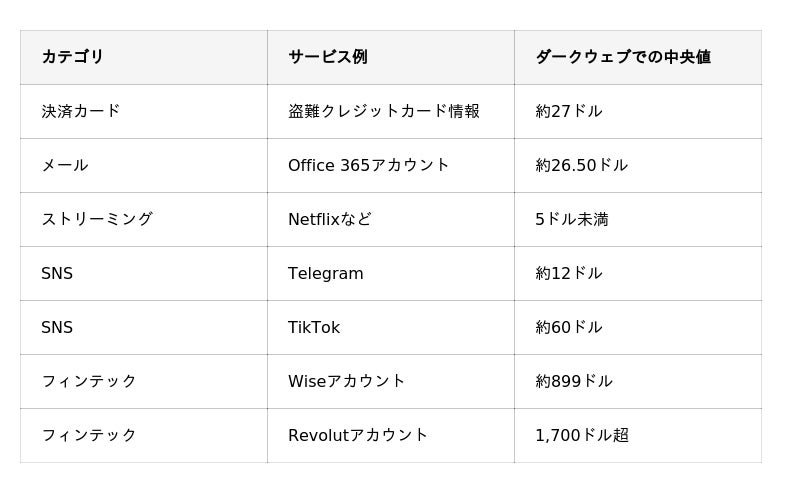Click the サービス例 column header
The width and height of the screenshot is (800, 493).
click(391, 57)
